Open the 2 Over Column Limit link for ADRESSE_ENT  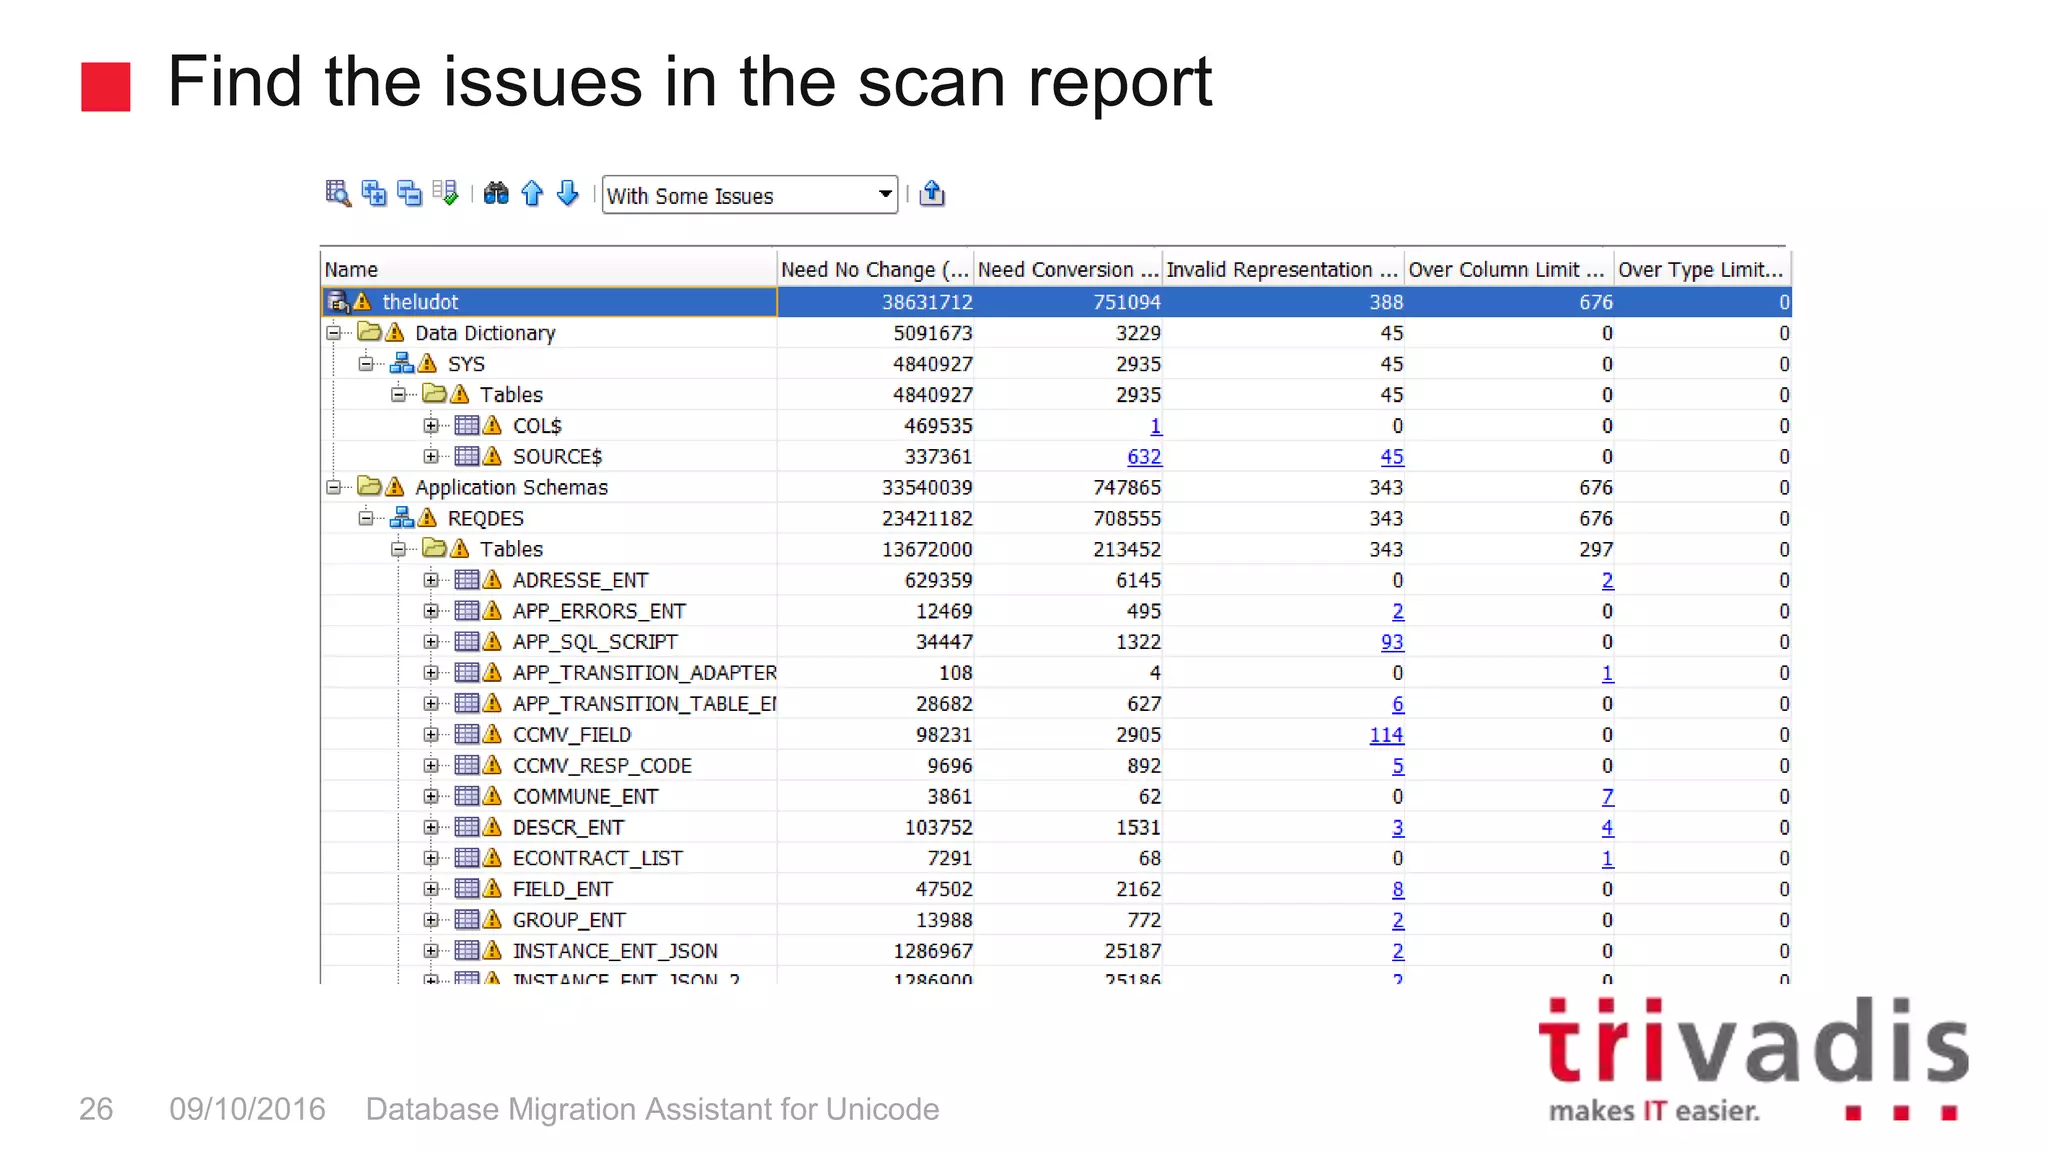pyautogui.click(x=1607, y=580)
